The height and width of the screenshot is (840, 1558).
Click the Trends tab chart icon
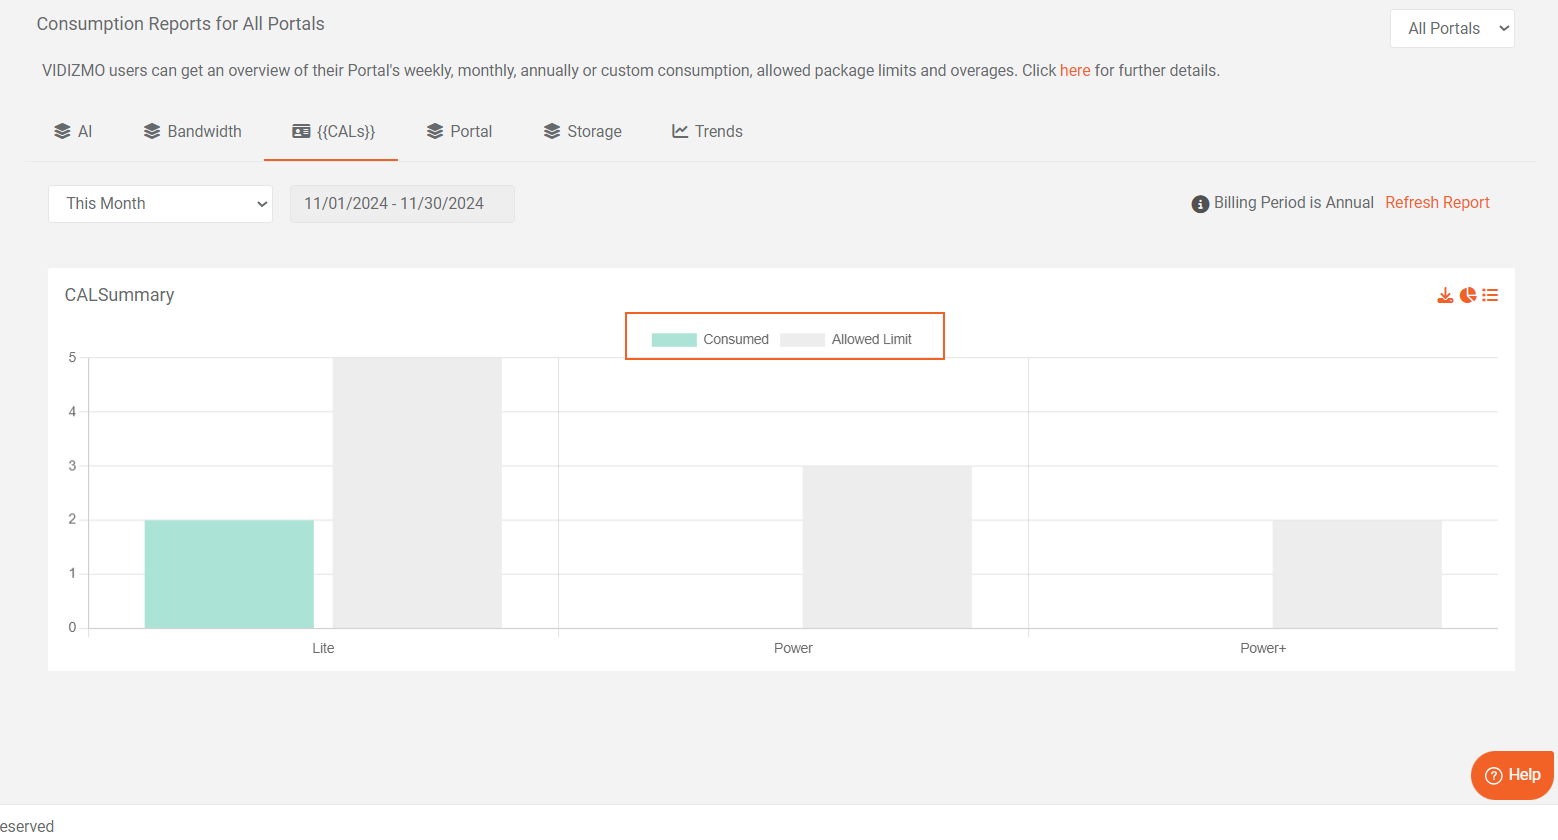click(680, 131)
